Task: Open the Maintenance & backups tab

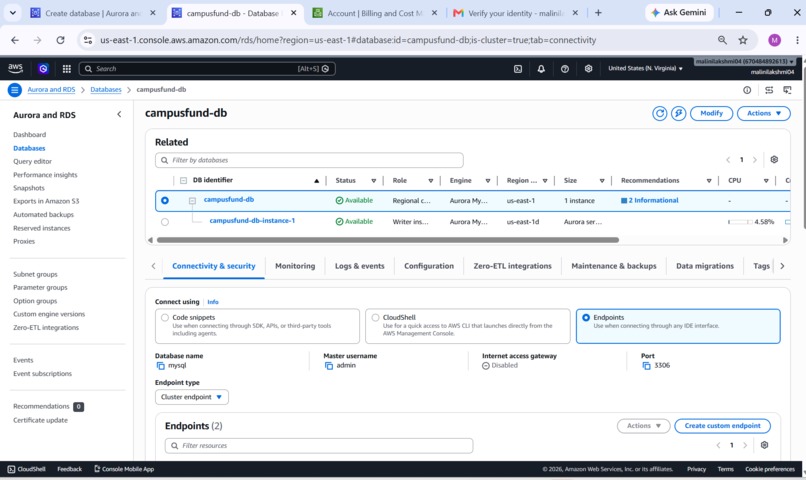Action: click(614, 266)
